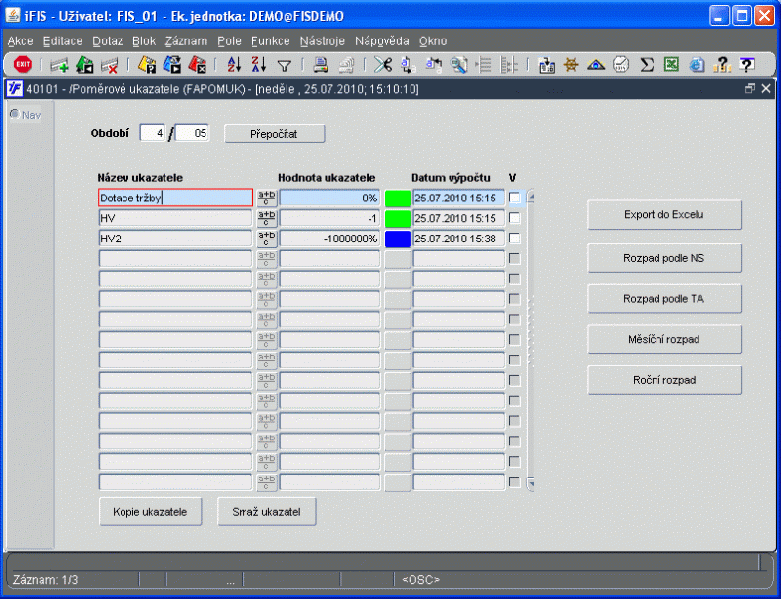Viewport: 781px width, 599px height.
Task: Open the Okno menu
Action: click(x=433, y=41)
